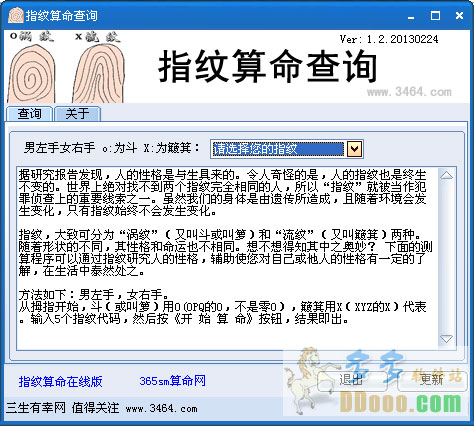Viewport: 474px width, 426px height.
Task: Click the www.3464.com status bar text
Action: click(x=161, y=408)
